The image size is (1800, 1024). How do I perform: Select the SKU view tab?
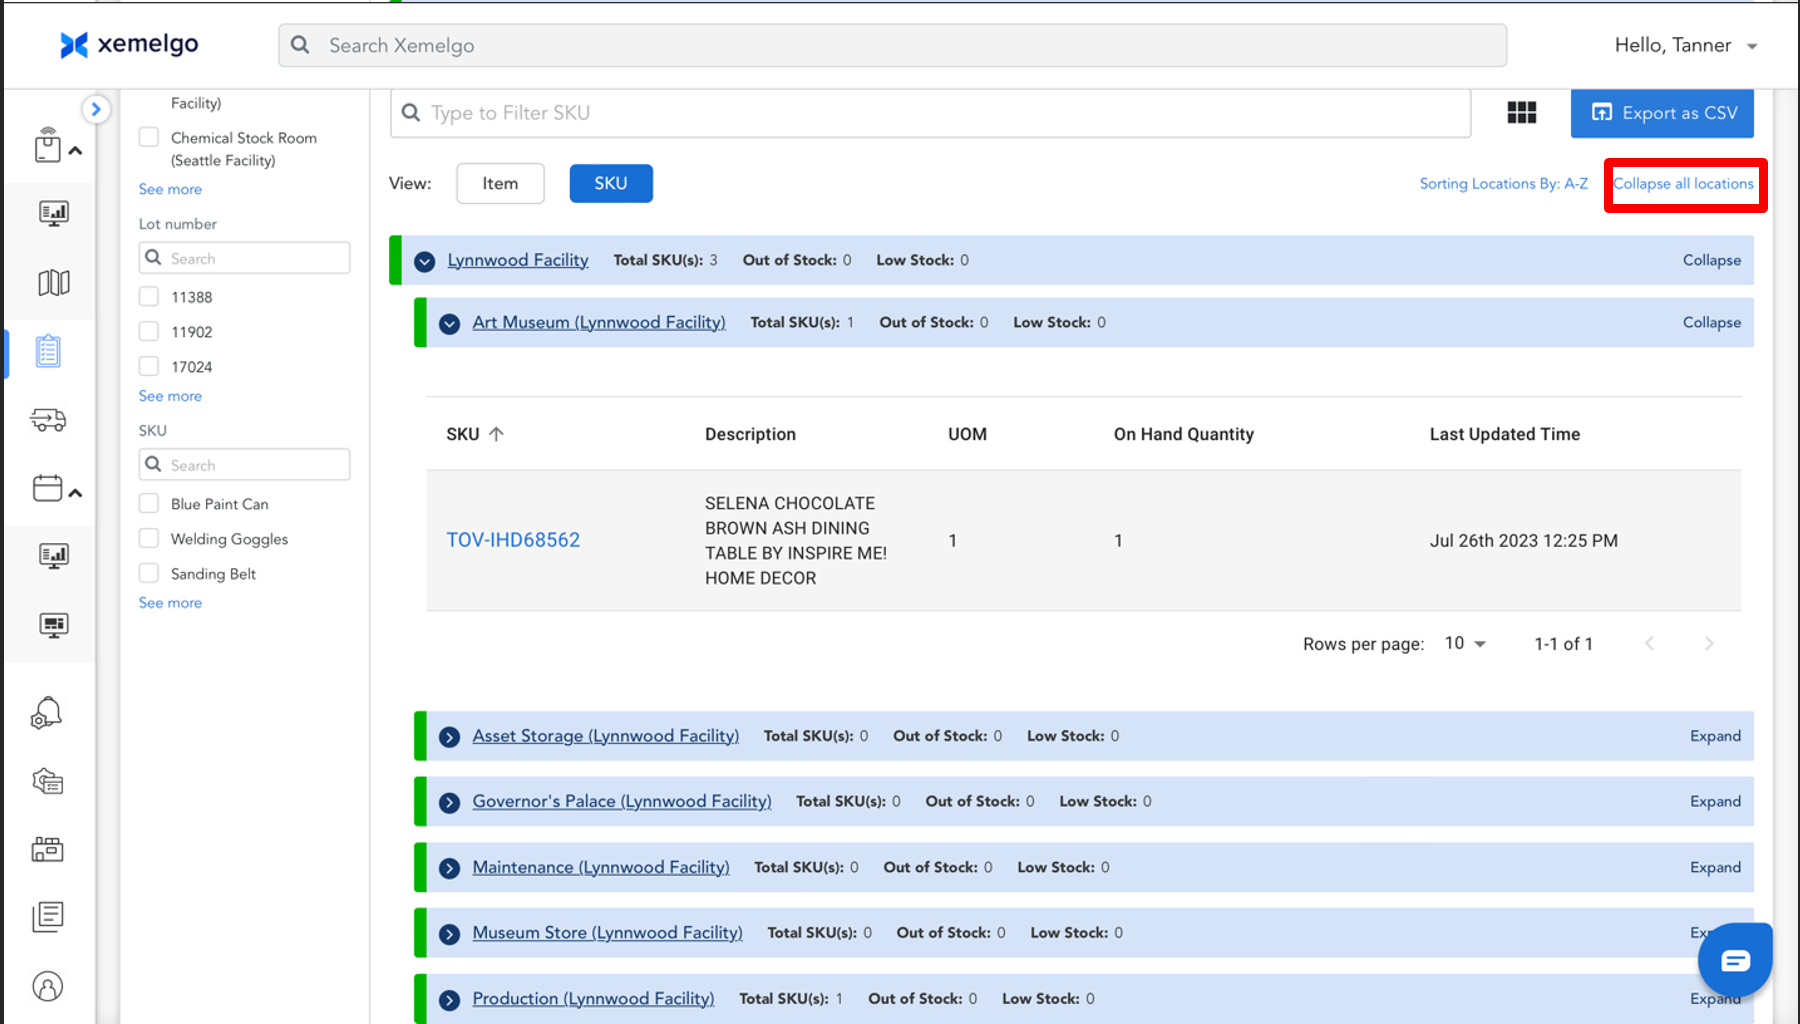pos(611,183)
